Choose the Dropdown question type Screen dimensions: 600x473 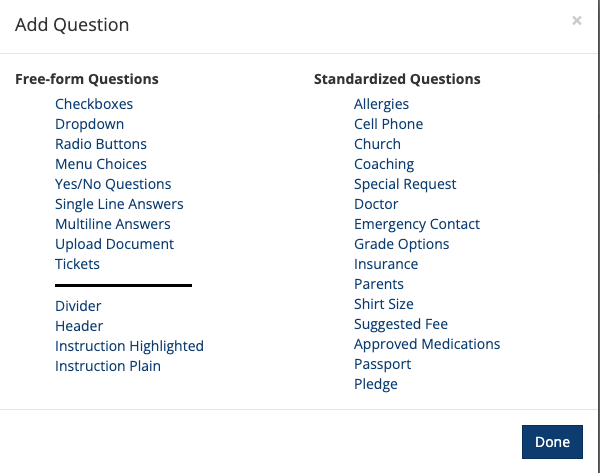90,124
